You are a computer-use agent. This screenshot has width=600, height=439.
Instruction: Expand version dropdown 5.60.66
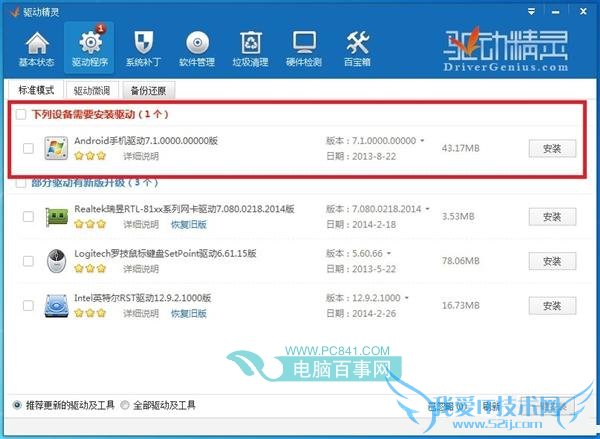tap(389, 253)
